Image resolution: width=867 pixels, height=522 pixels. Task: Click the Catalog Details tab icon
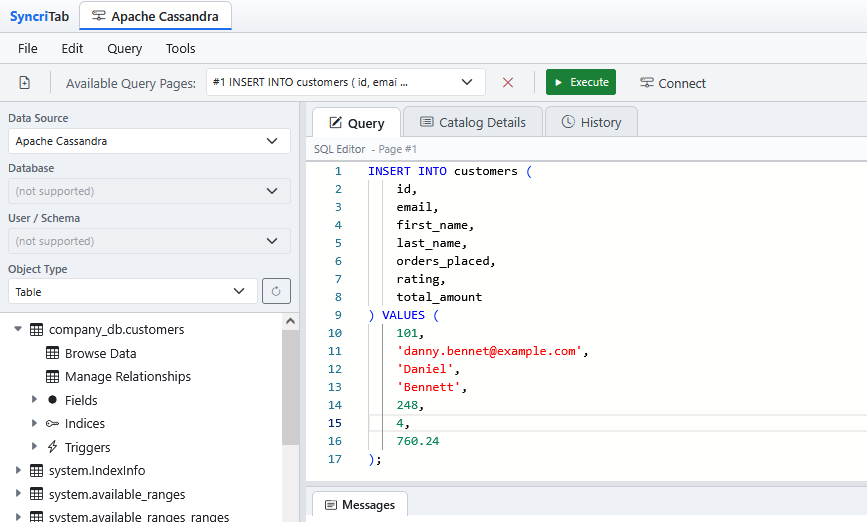click(x=426, y=122)
